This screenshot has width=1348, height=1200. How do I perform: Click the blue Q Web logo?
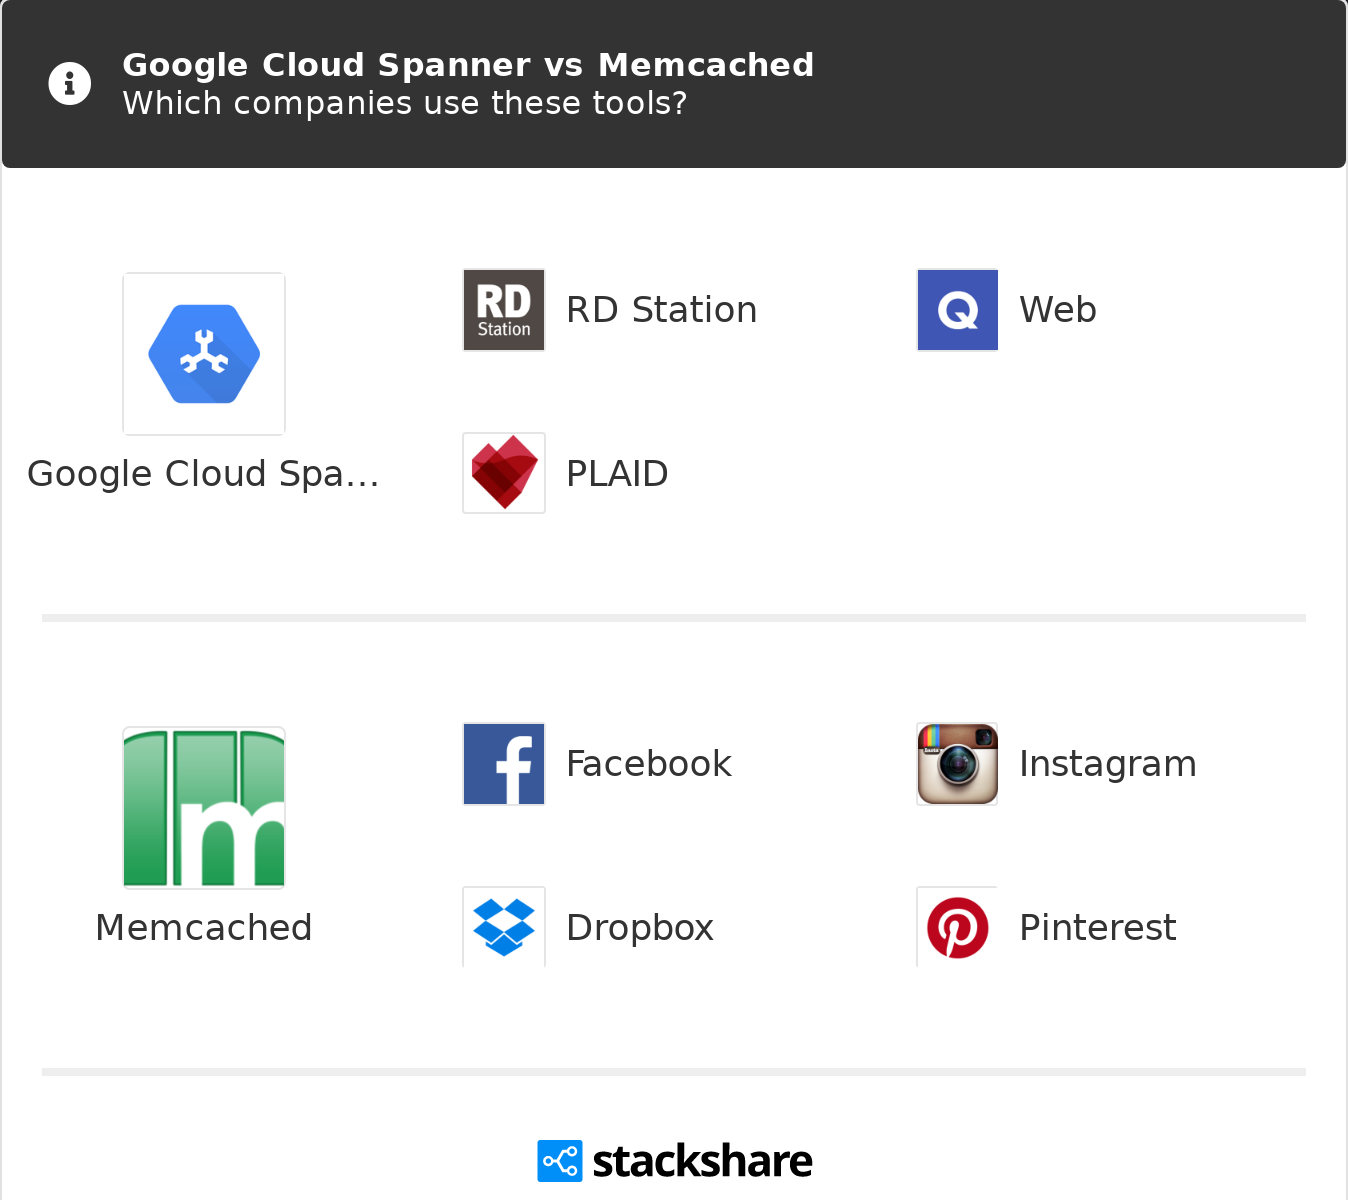(957, 310)
